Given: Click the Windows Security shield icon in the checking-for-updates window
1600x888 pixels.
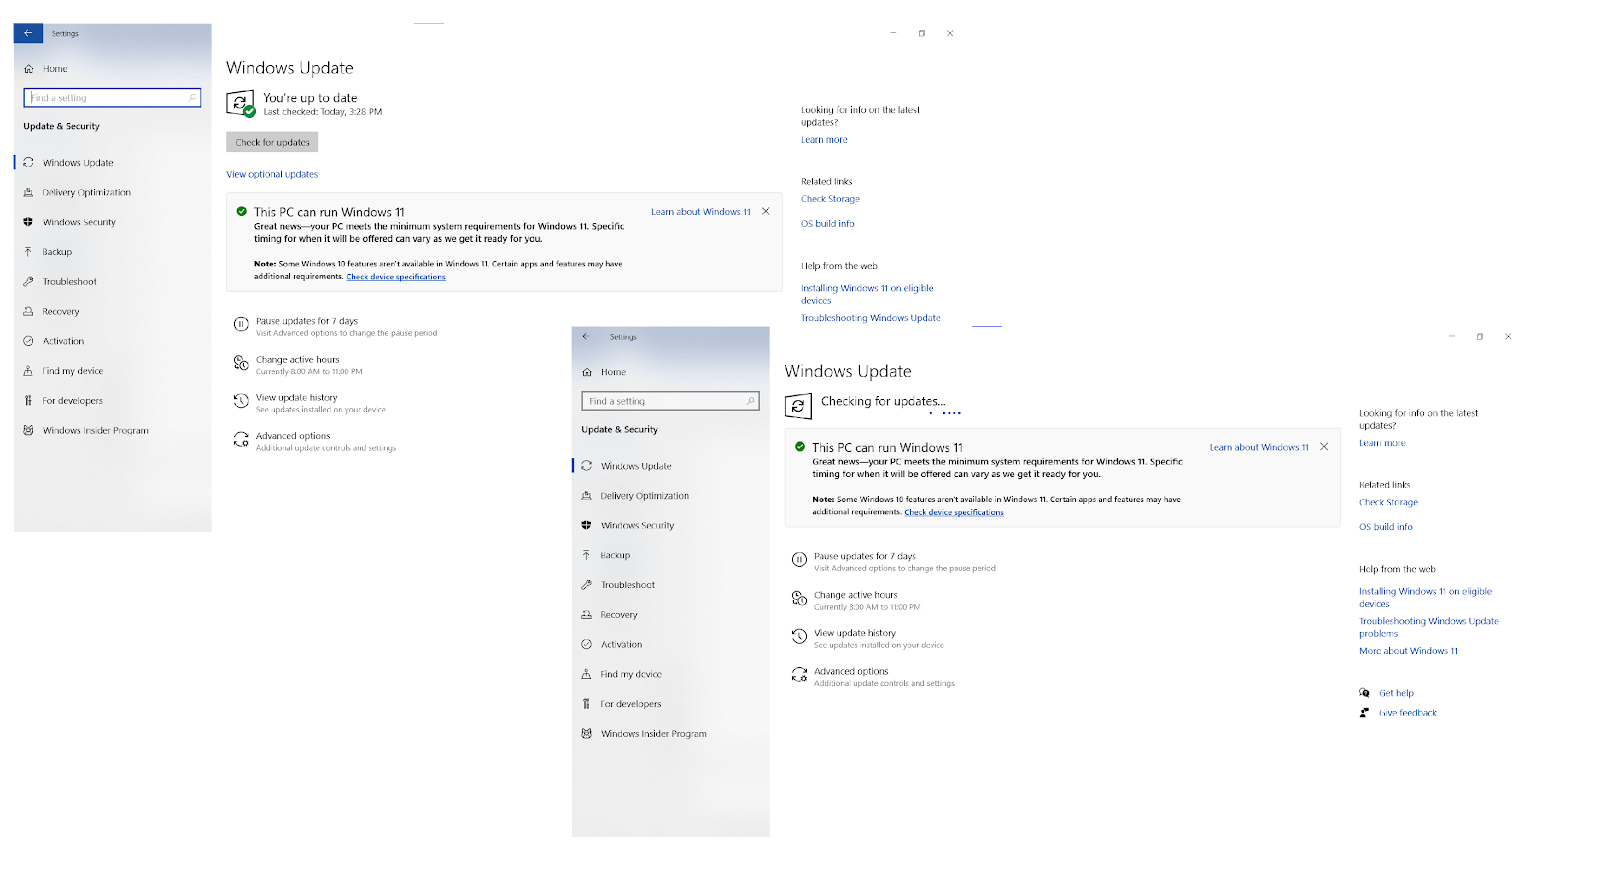Looking at the screenshot, I should click(x=587, y=525).
